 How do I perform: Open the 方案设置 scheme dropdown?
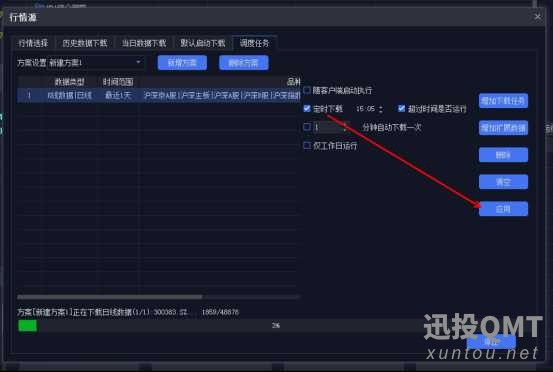click(x=80, y=63)
